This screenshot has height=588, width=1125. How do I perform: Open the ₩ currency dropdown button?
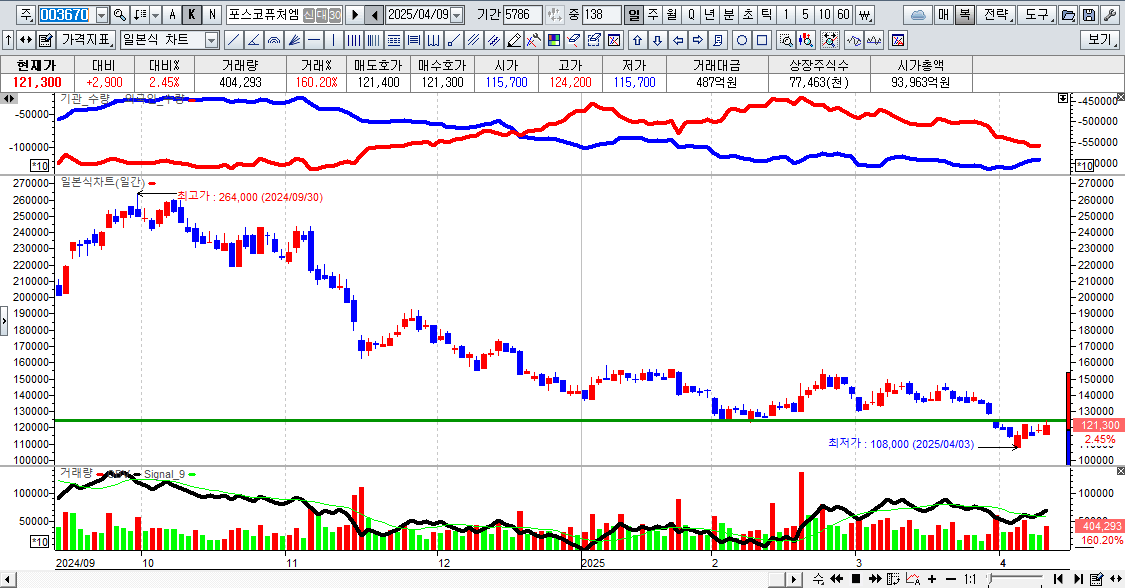point(865,14)
